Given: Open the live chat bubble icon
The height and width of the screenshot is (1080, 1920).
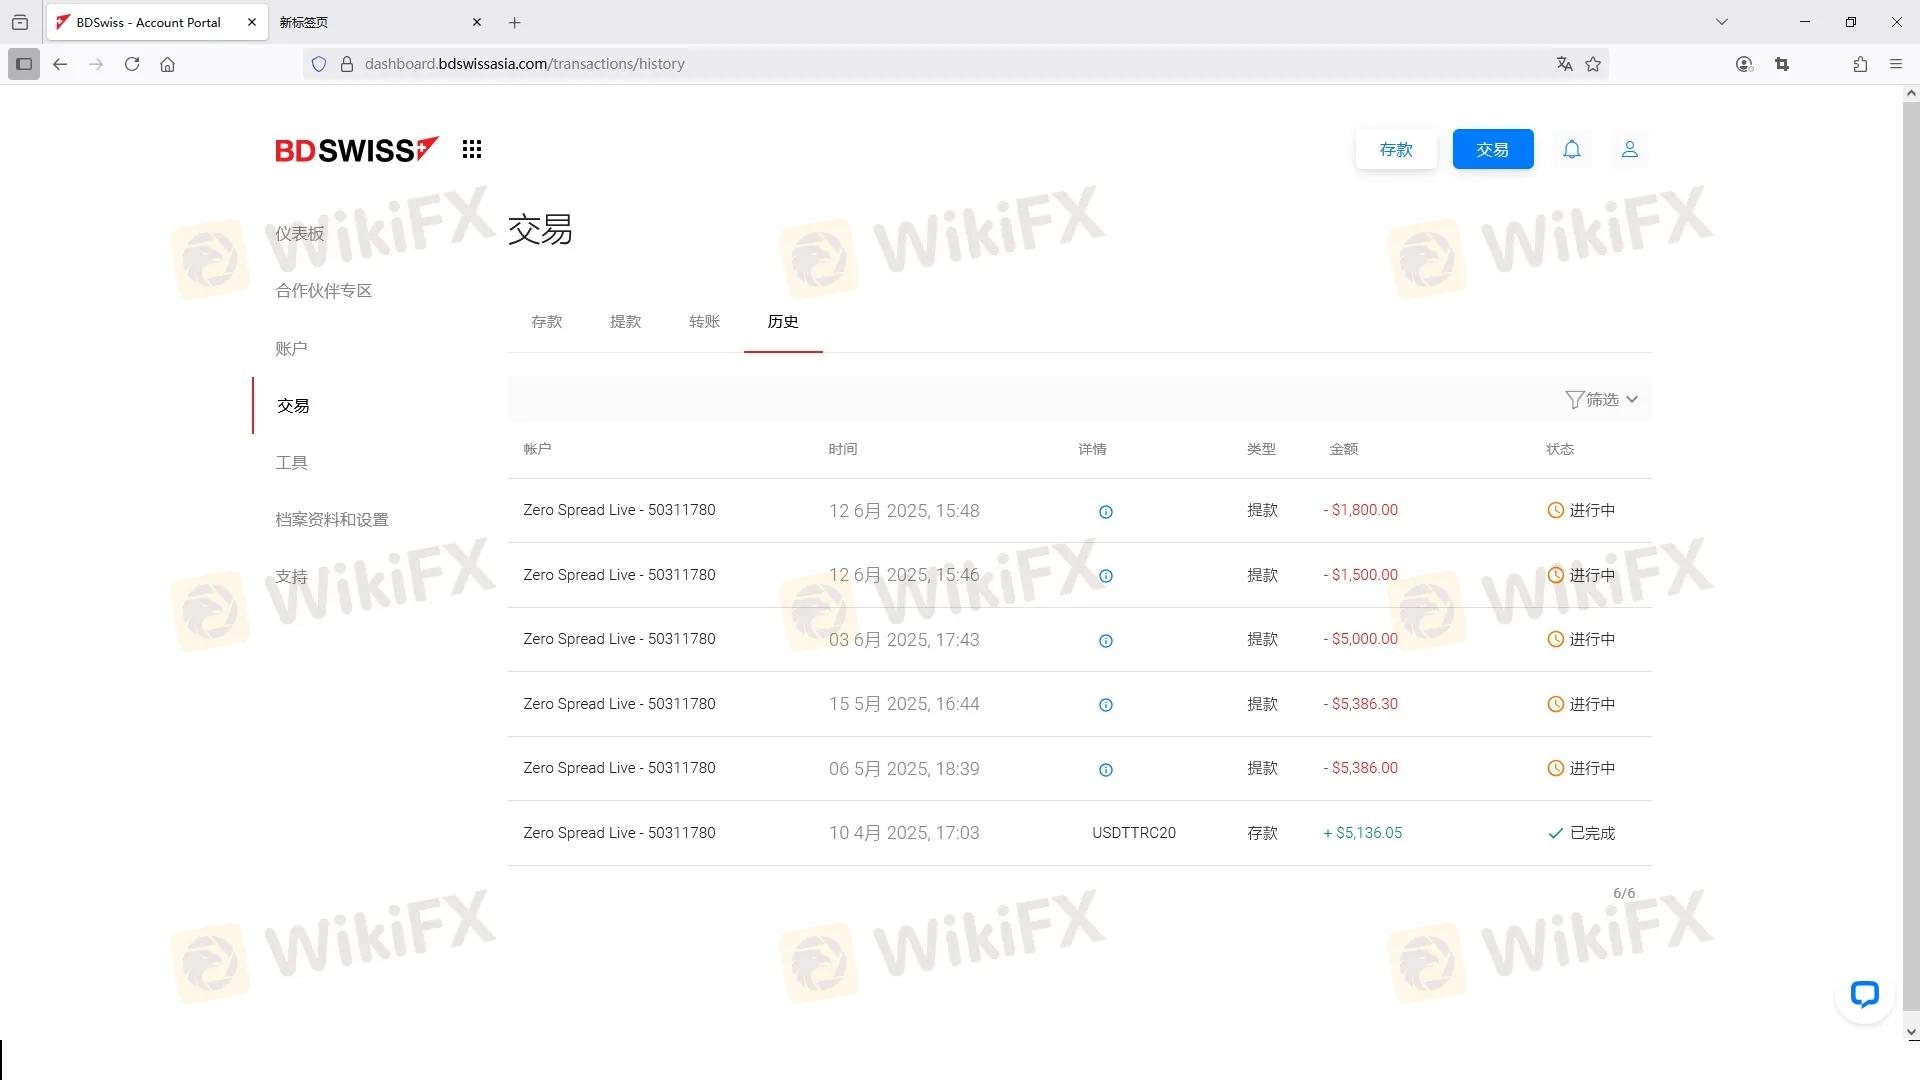Looking at the screenshot, I should (1864, 994).
